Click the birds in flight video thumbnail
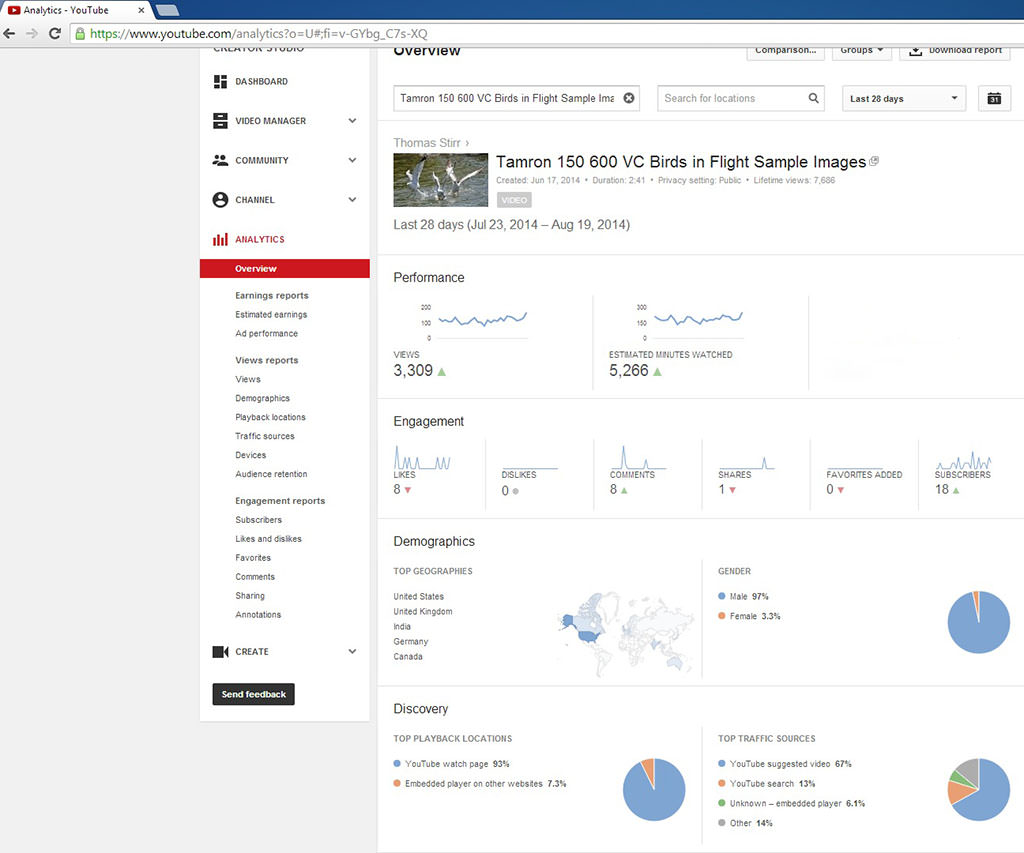 (x=440, y=180)
